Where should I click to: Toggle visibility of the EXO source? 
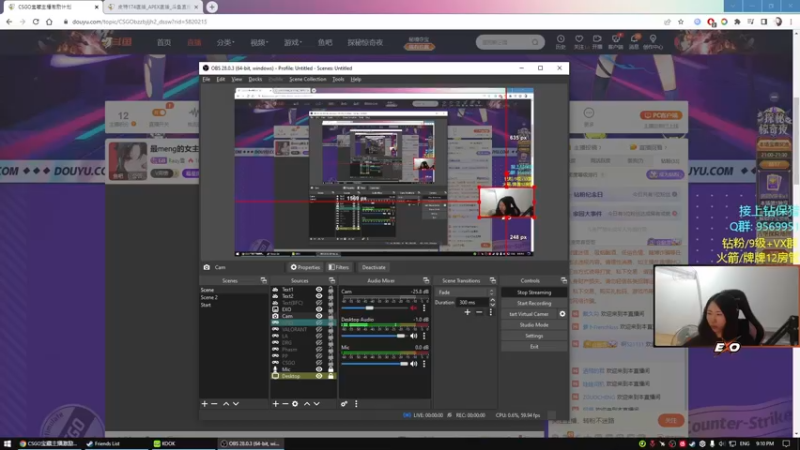click(319, 309)
